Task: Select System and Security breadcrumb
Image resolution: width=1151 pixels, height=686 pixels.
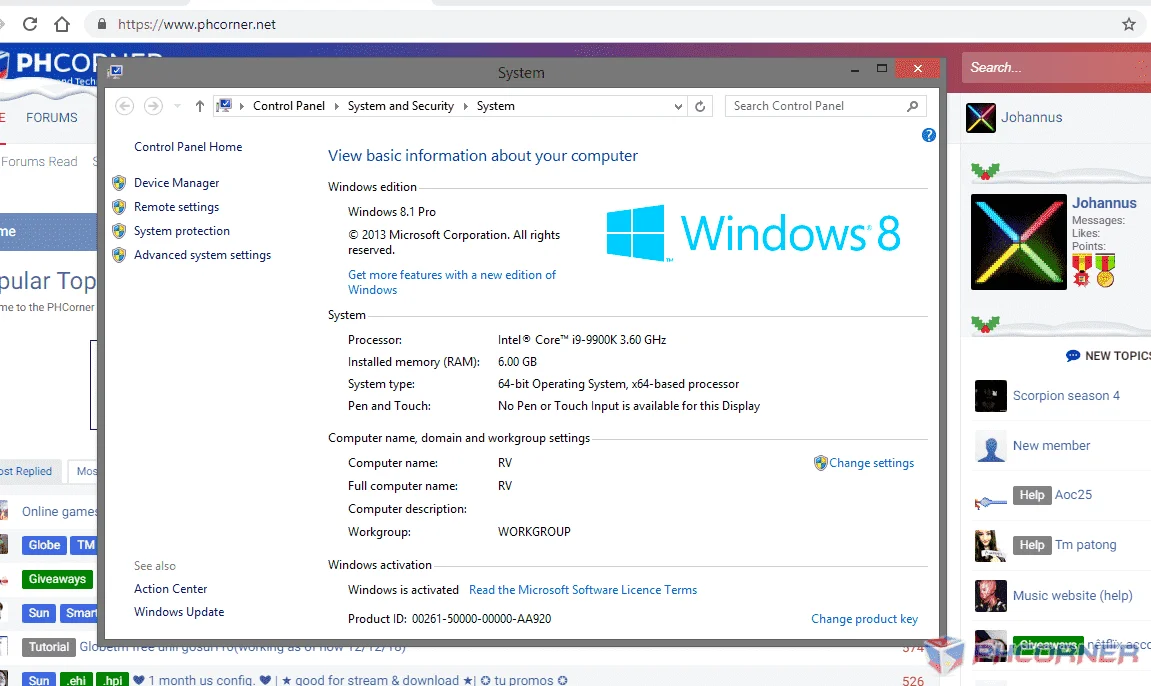Action: pyautogui.click(x=401, y=106)
